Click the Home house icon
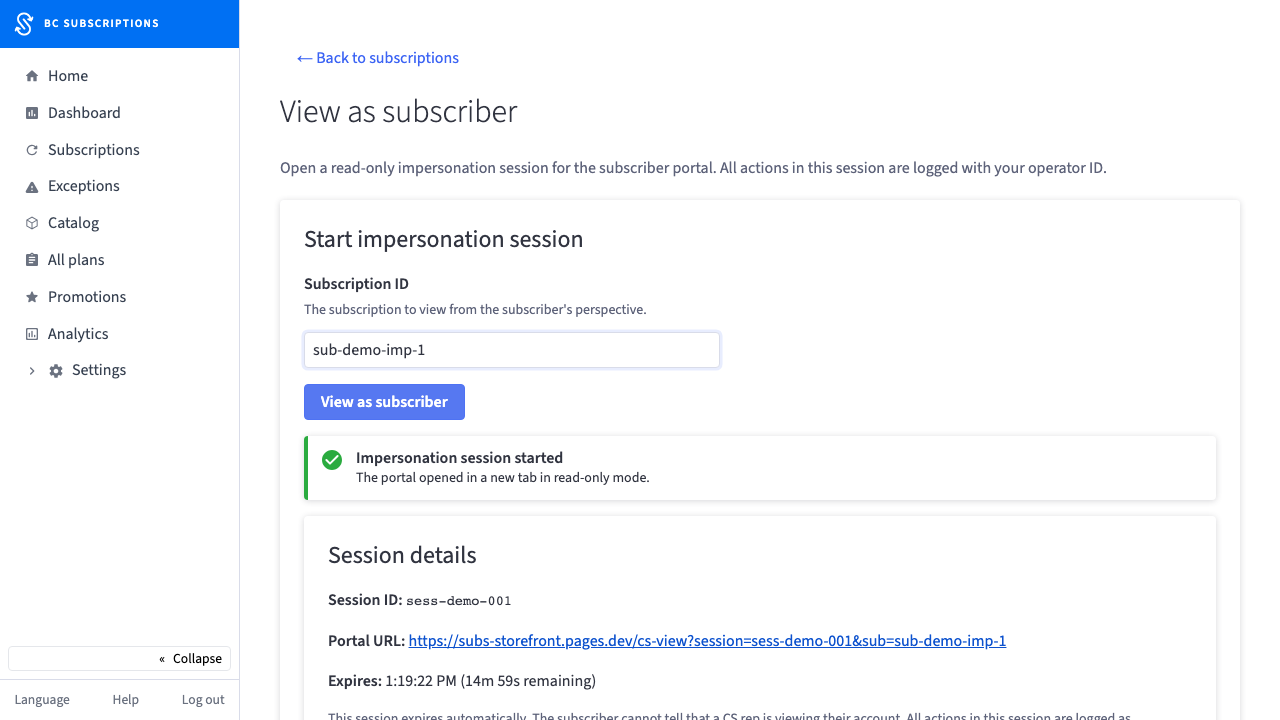Image resolution: width=1280 pixels, height=720 pixels. 32,76
